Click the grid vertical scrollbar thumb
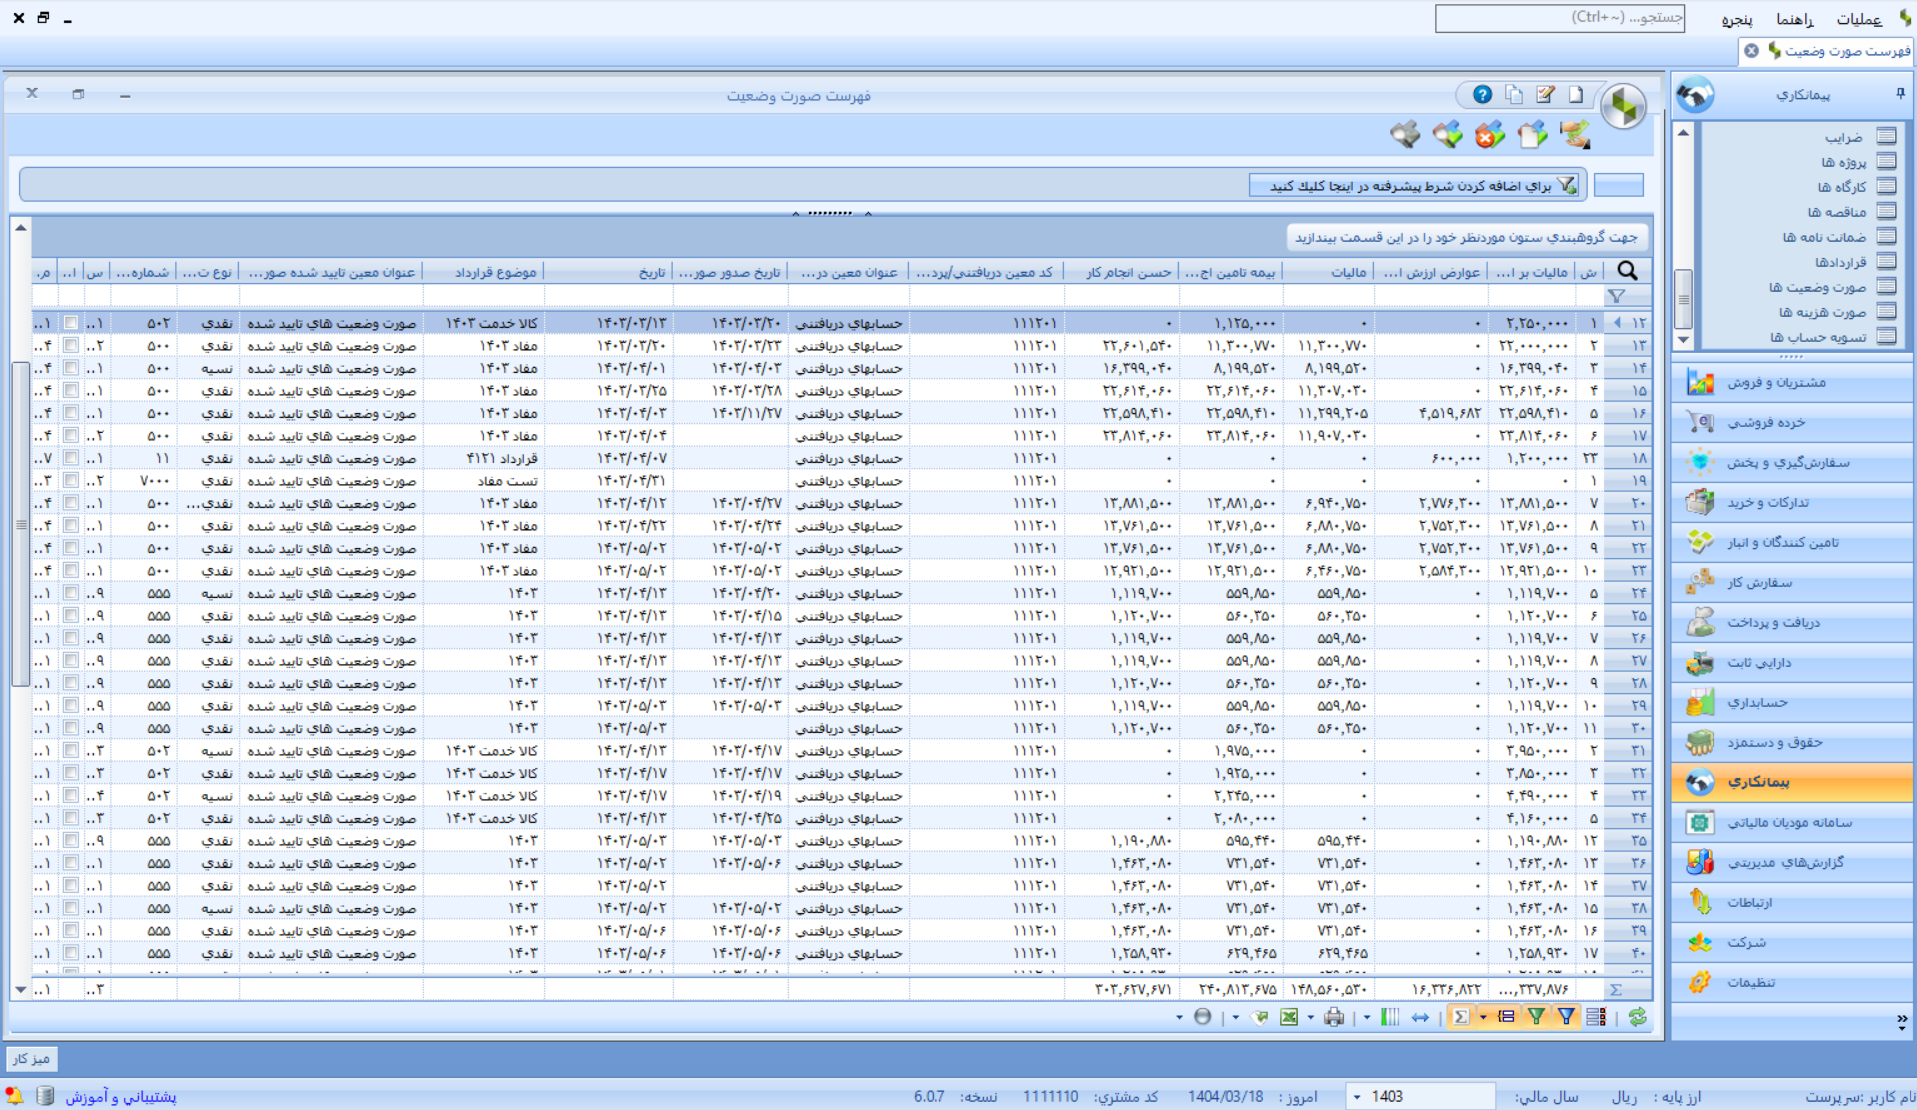This screenshot has width=1917, height=1110. pos(20,524)
